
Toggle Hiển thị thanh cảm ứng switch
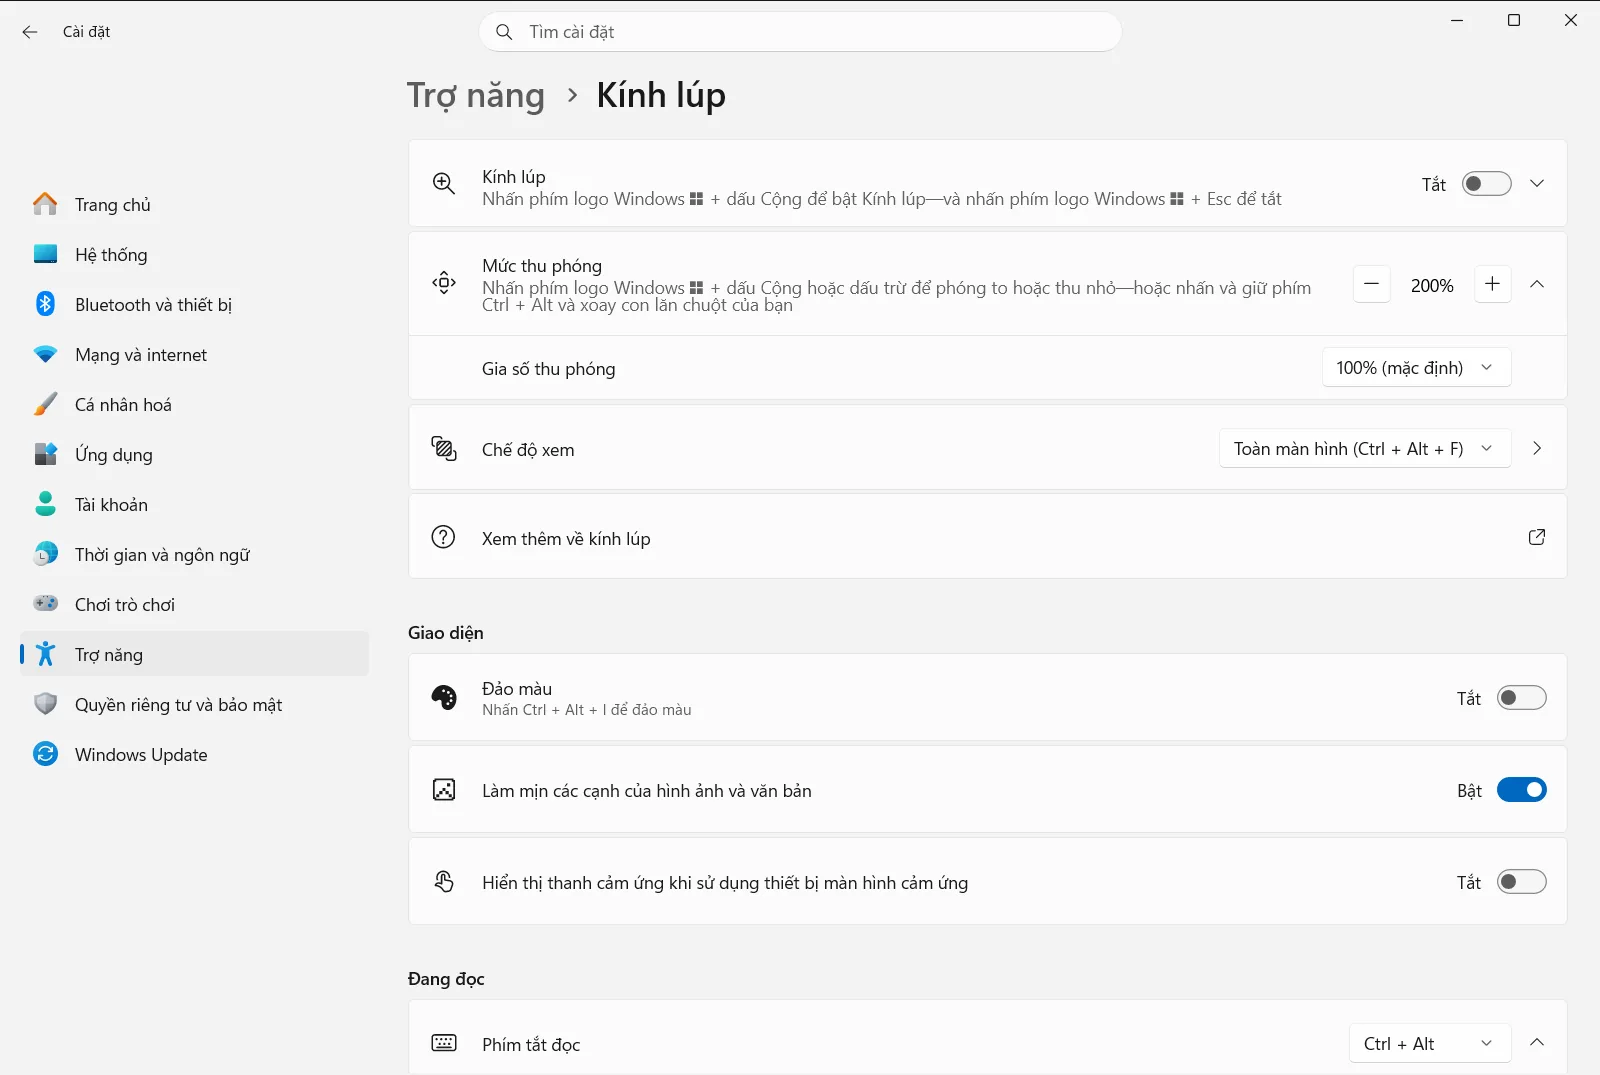(x=1522, y=882)
